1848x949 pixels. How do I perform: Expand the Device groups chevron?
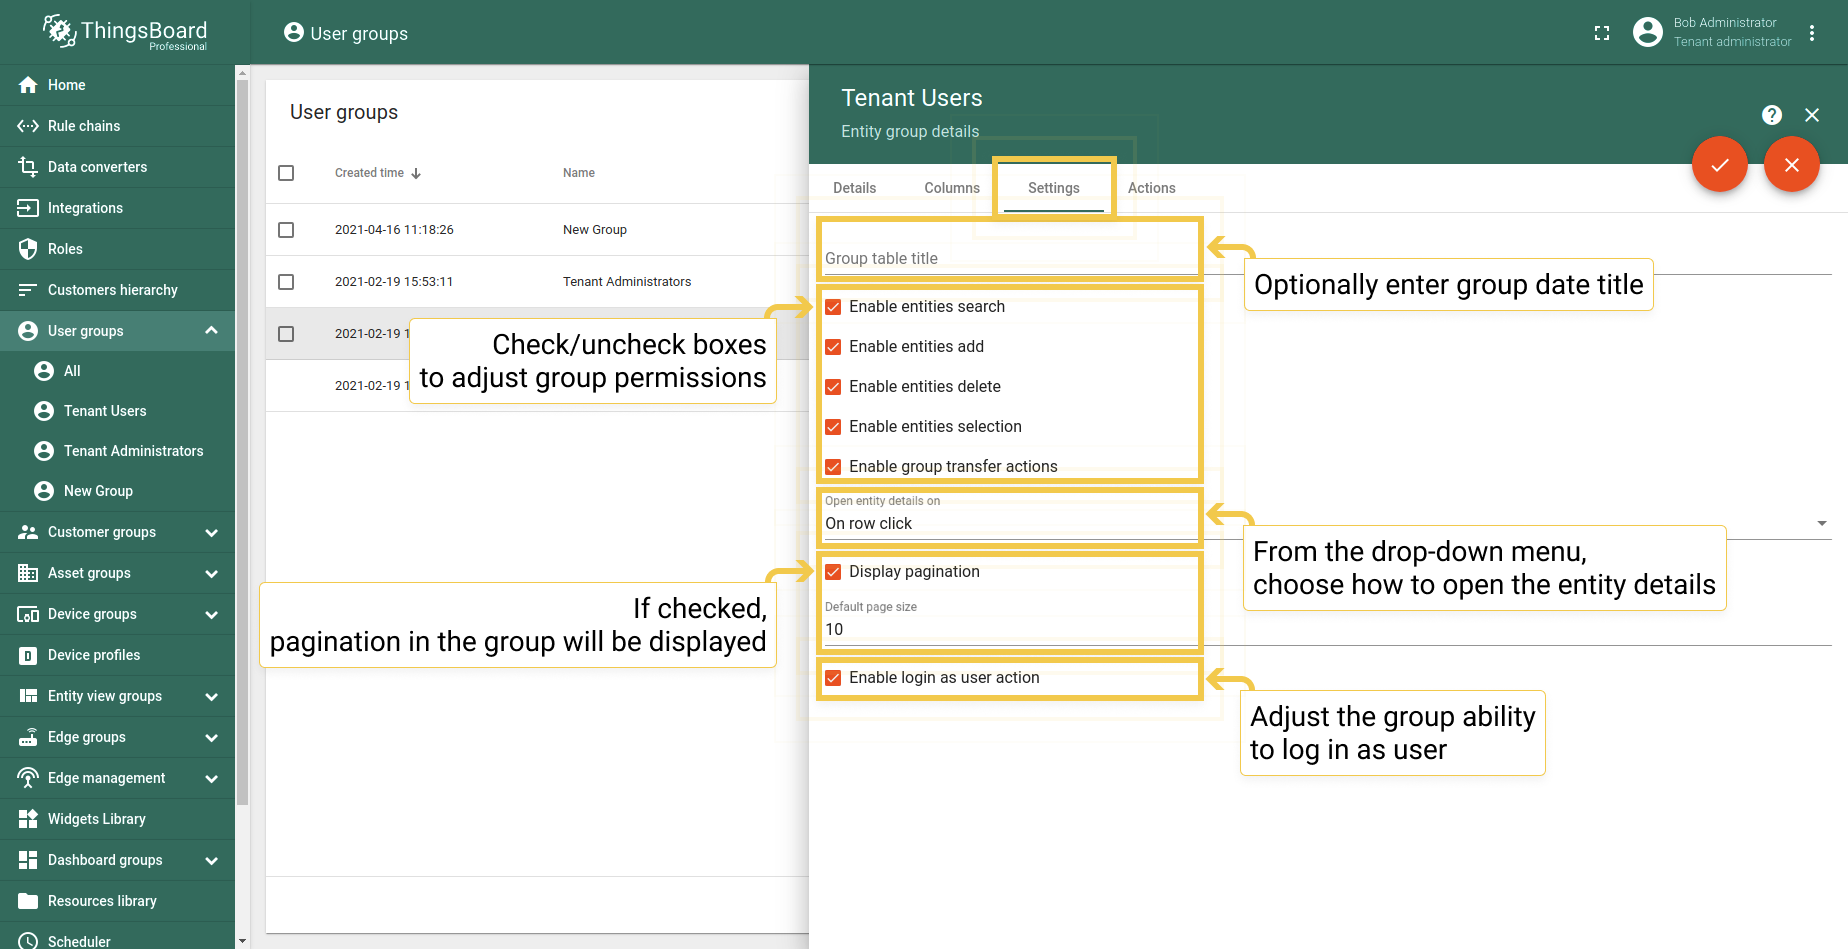(211, 615)
